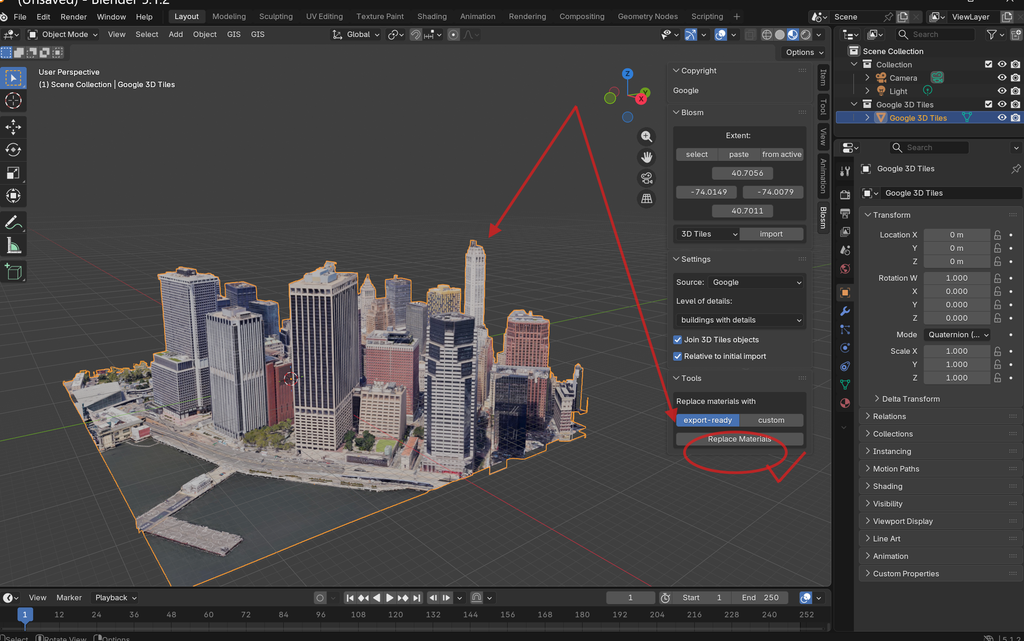Activate the Measure tool

click(x=13, y=246)
